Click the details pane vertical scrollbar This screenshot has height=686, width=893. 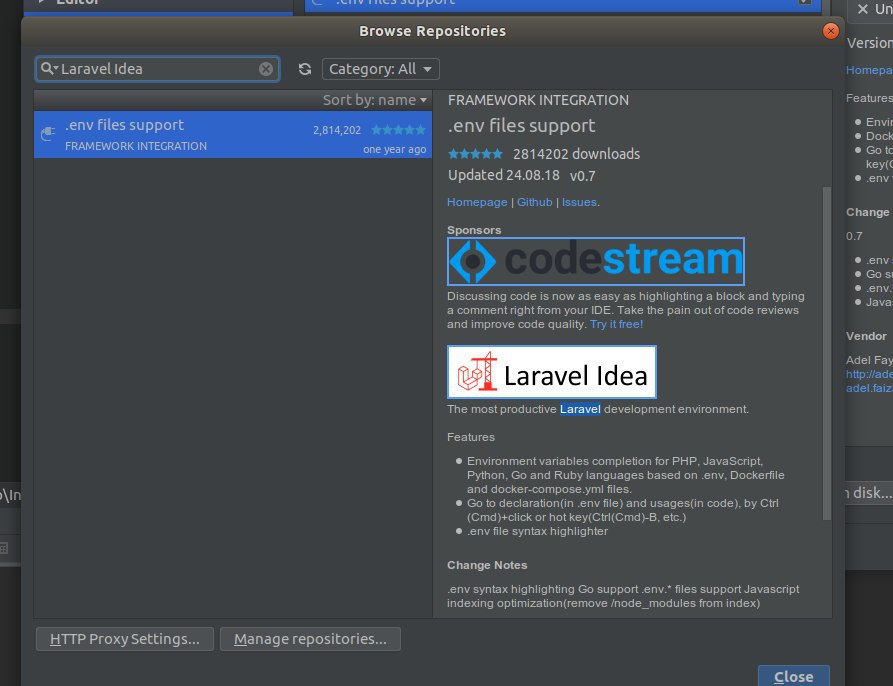click(x=826, y=353)
